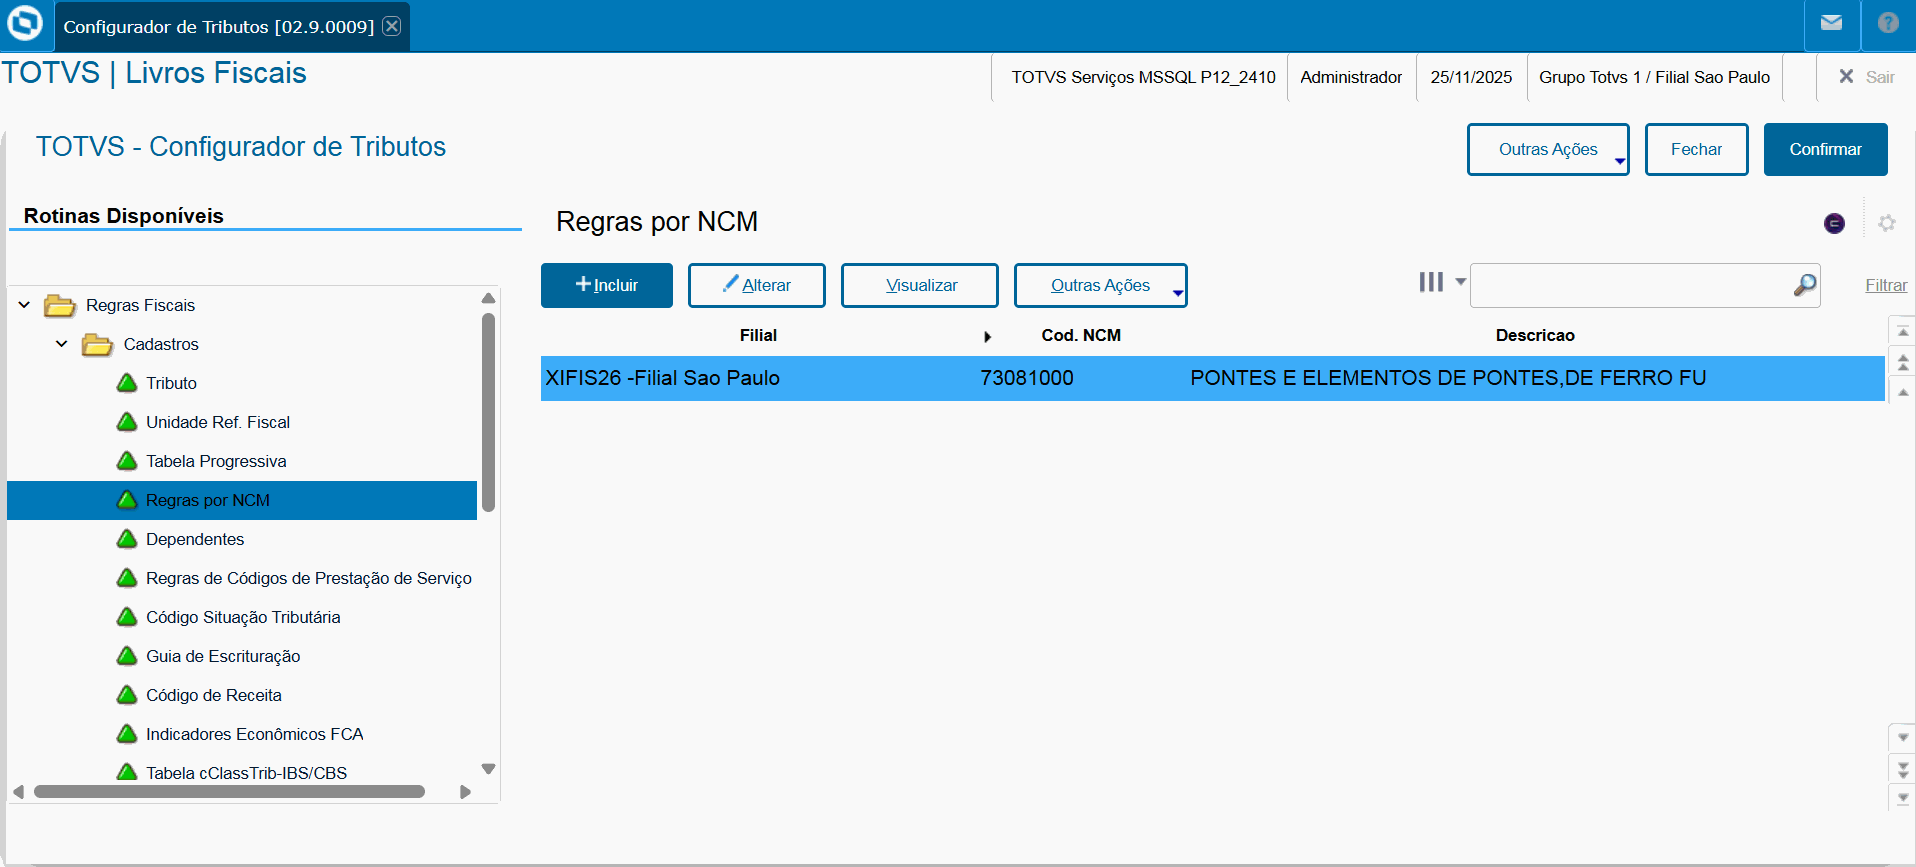Move down one row in the grid

click(x=1902, y=737)
